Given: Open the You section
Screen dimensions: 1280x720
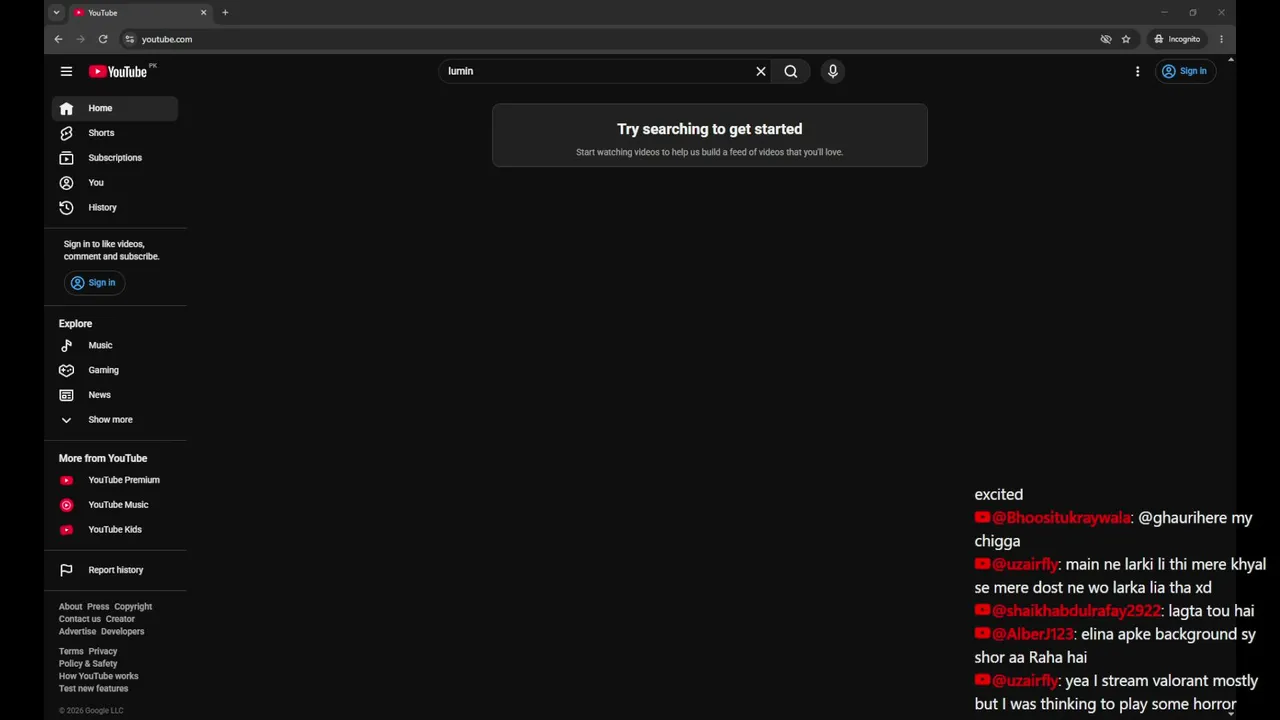Looking at the screenshot, I should coord(115,183).
